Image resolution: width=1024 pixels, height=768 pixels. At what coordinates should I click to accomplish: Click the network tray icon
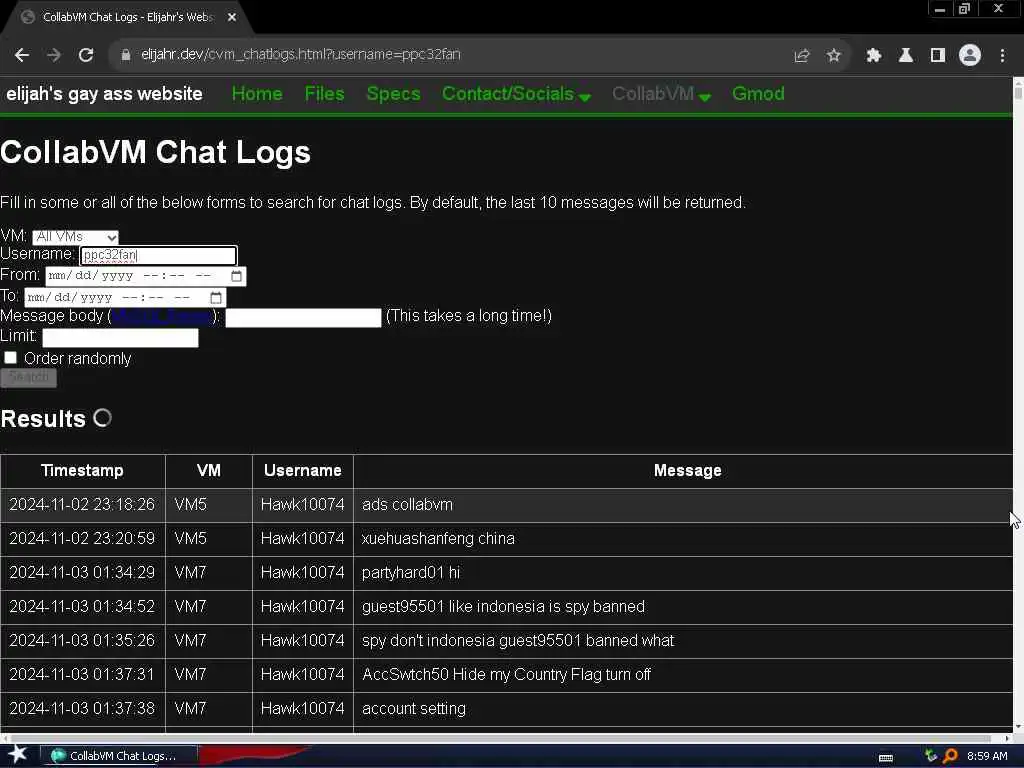coord(931,756)
